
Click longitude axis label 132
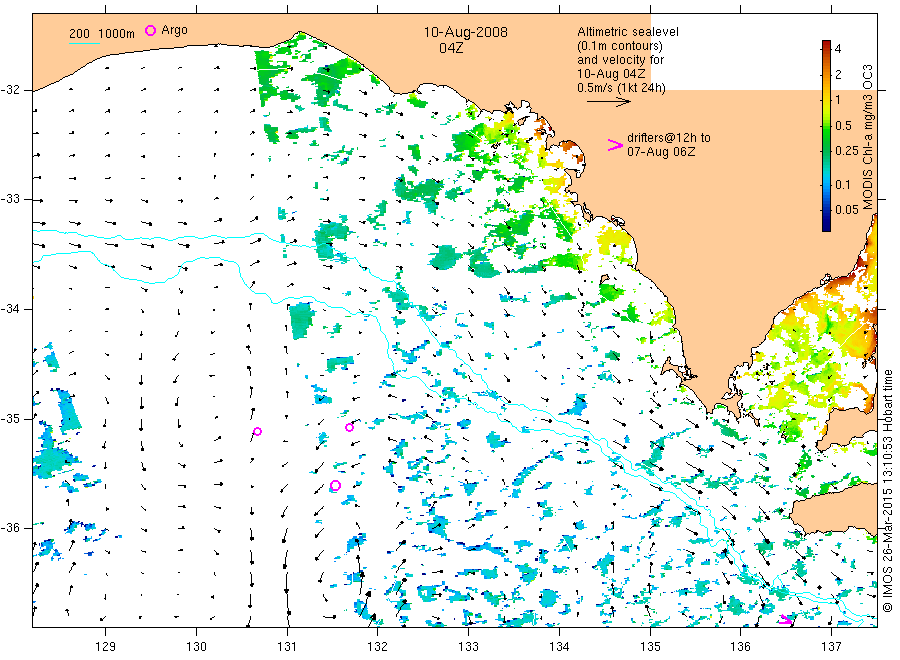(378, 647)
